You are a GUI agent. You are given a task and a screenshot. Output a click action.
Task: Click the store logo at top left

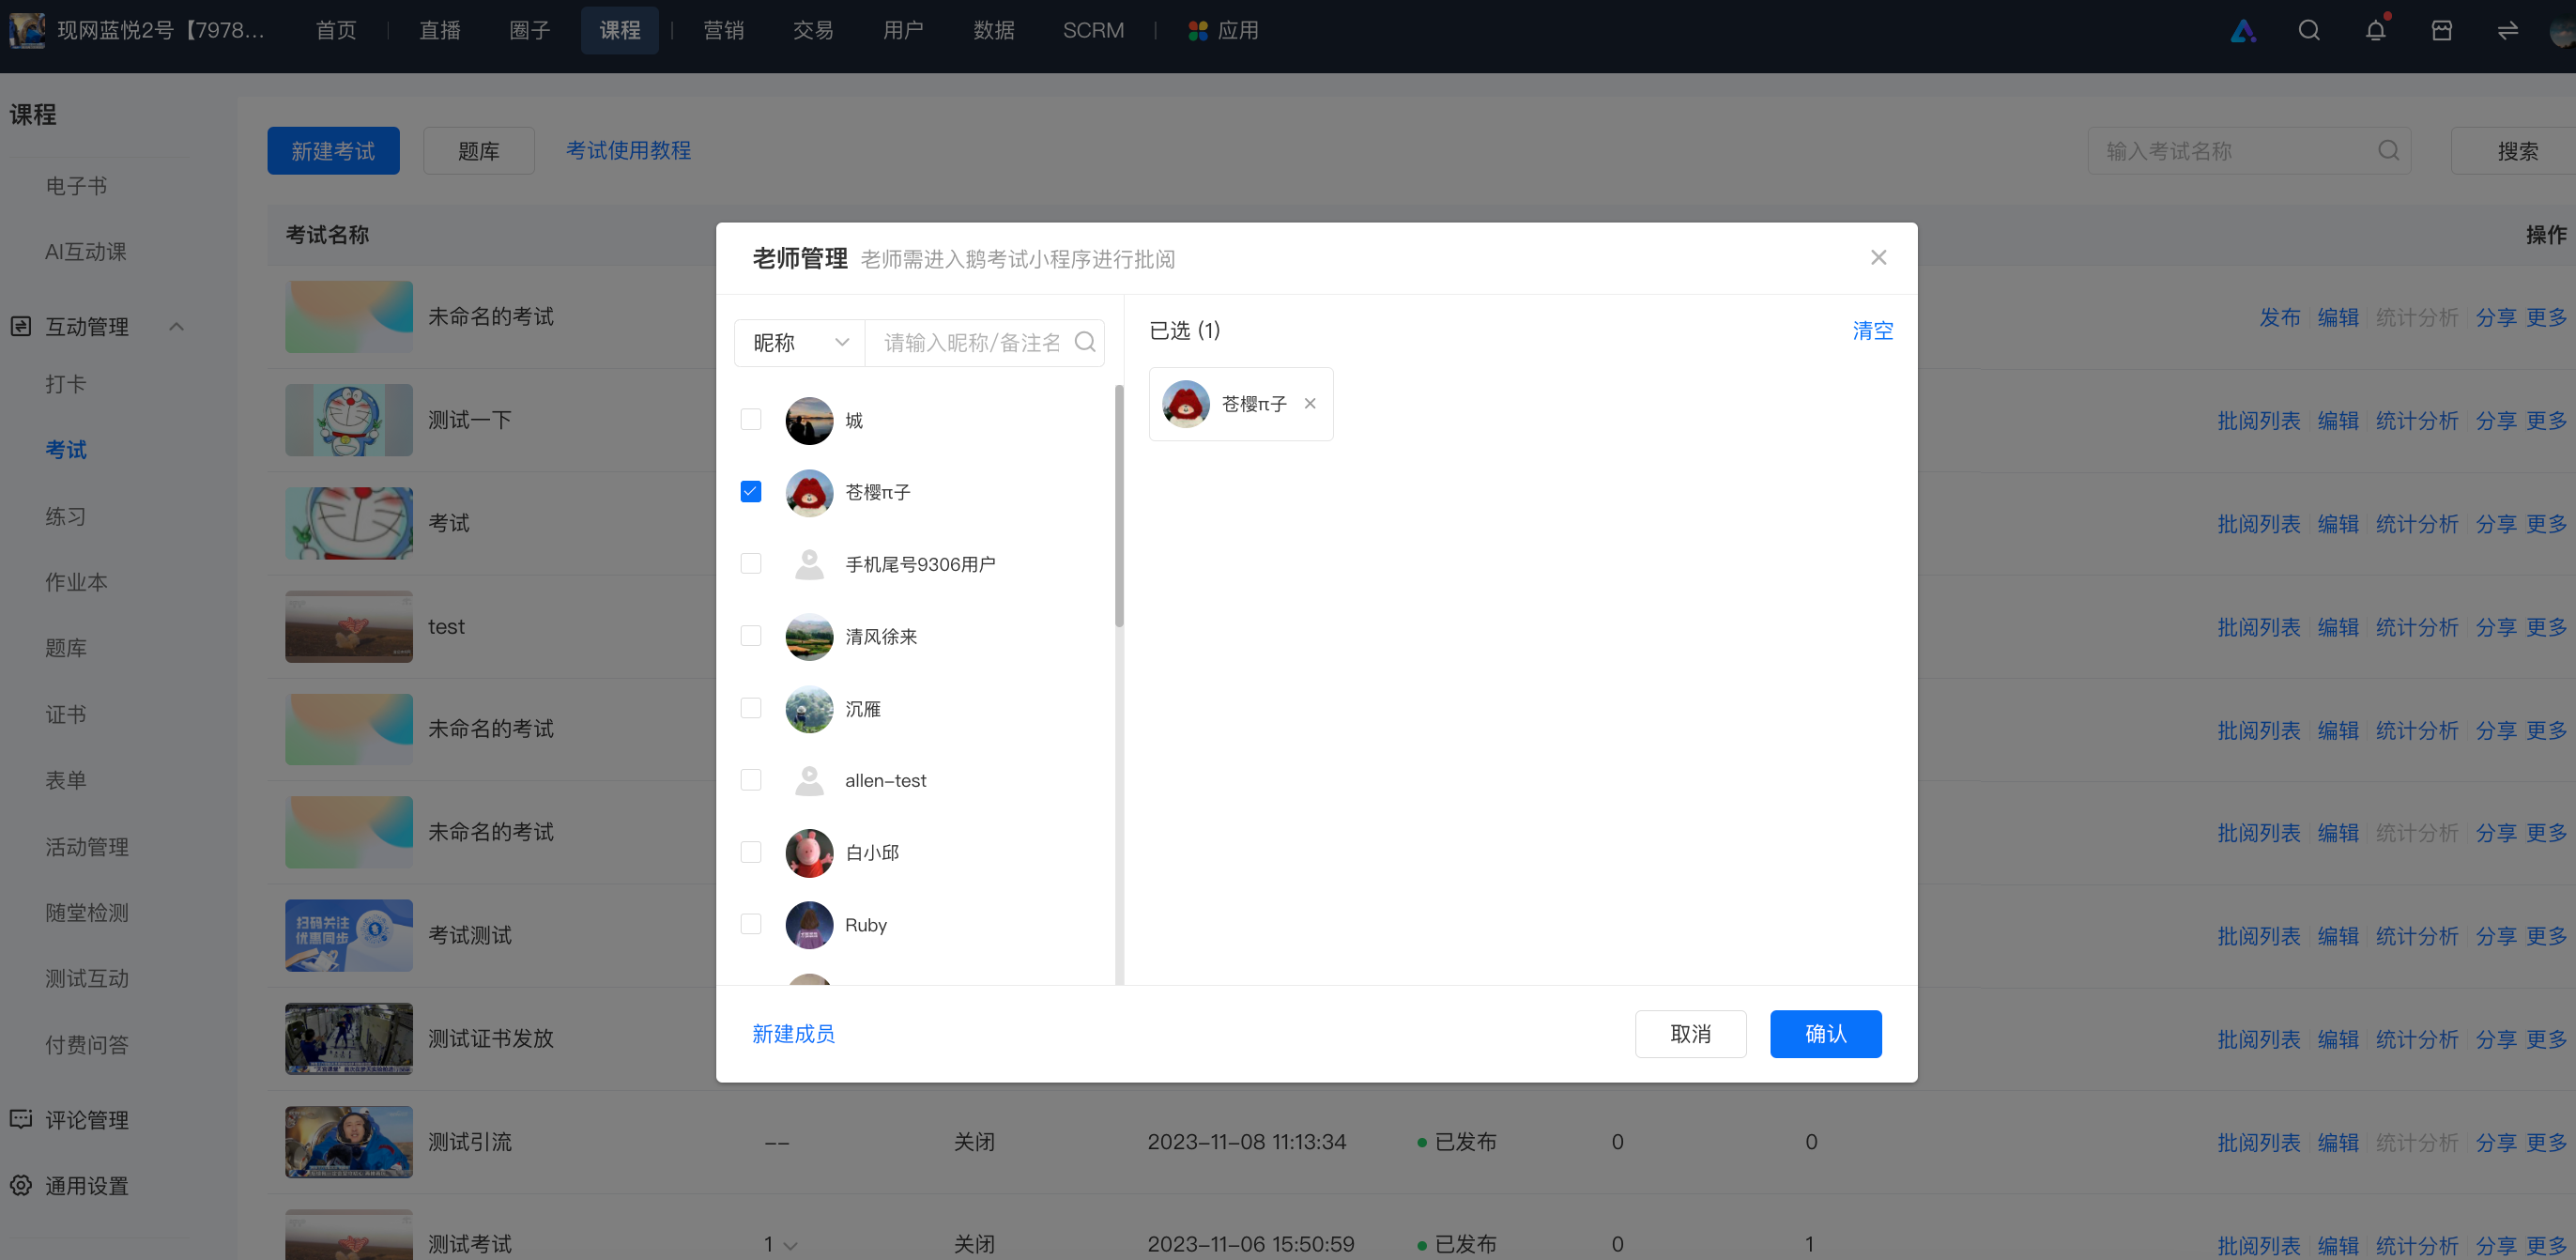click(x=27, y=30)
